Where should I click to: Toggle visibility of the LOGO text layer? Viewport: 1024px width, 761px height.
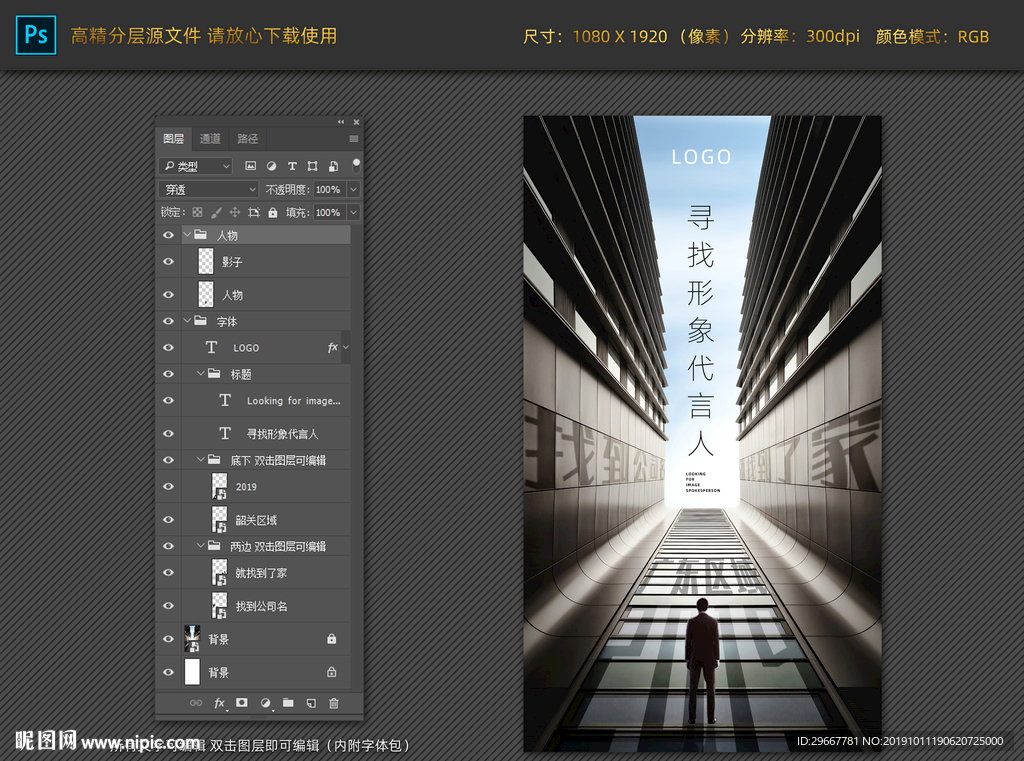(168, 347)
